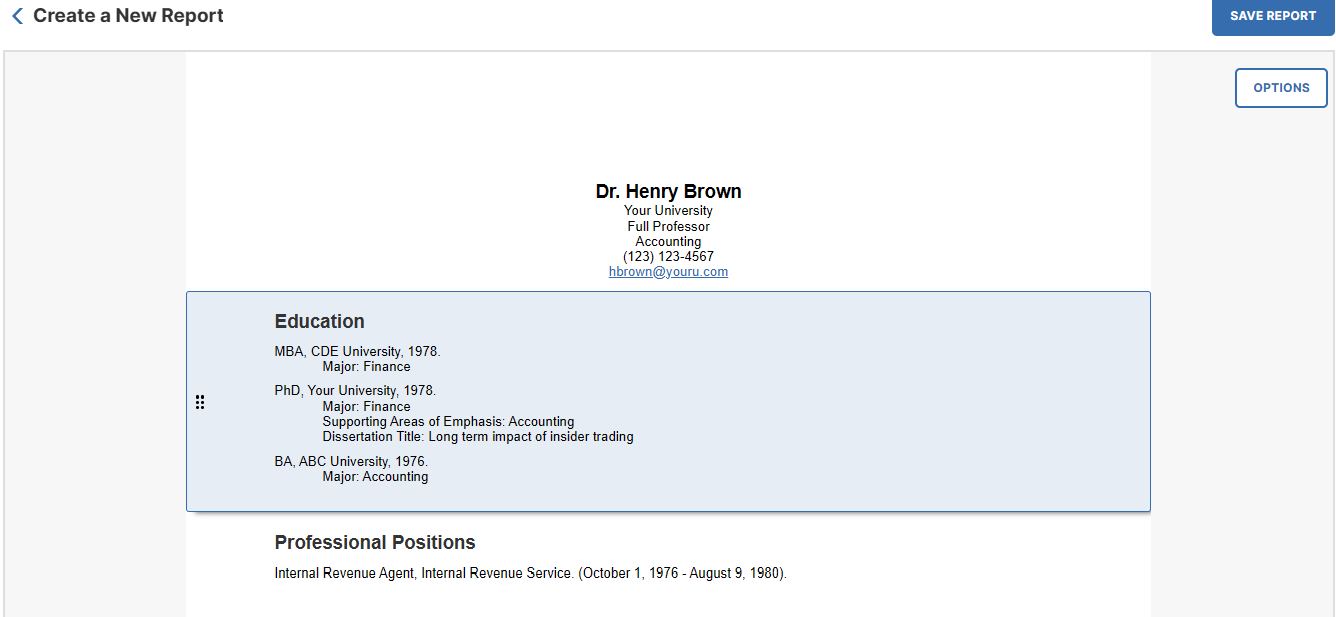The image size is (1336, 617).
Task: Go back using the chevron arrow
Action: (x=17, y=16)
